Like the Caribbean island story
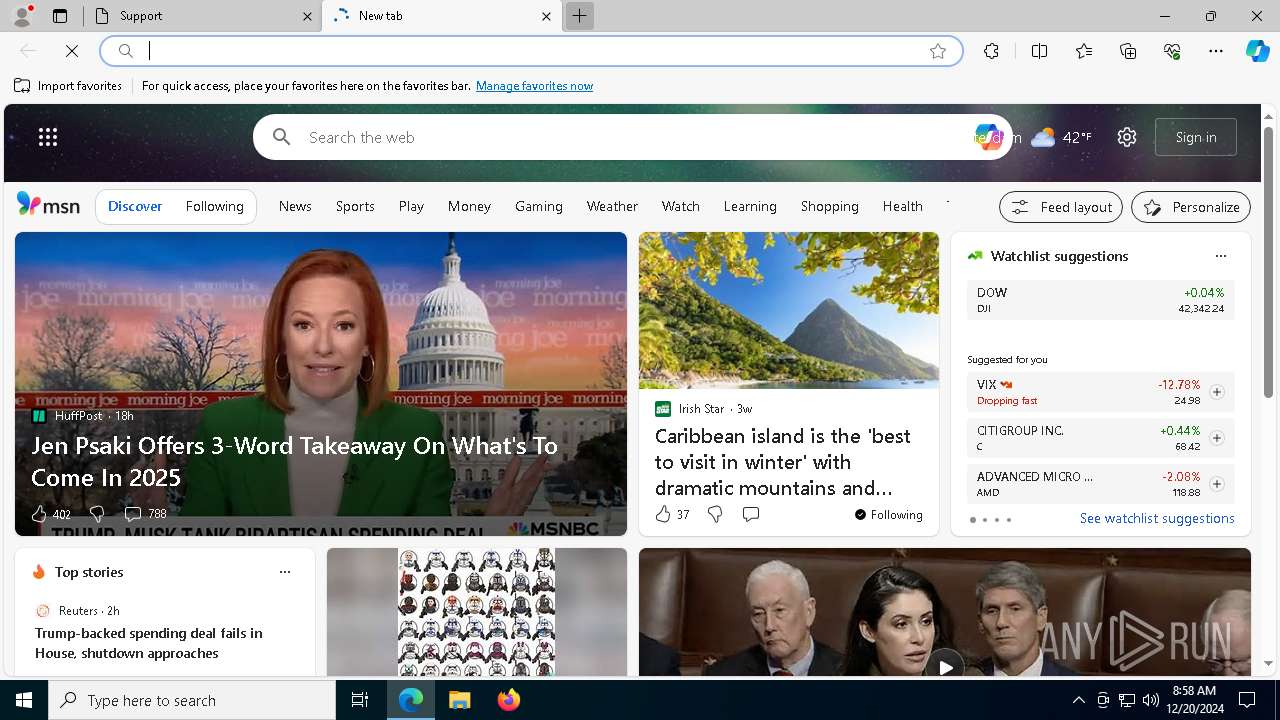Image resolution: width=1280 pixels, height=720 pixels. [x=662, y=514]
